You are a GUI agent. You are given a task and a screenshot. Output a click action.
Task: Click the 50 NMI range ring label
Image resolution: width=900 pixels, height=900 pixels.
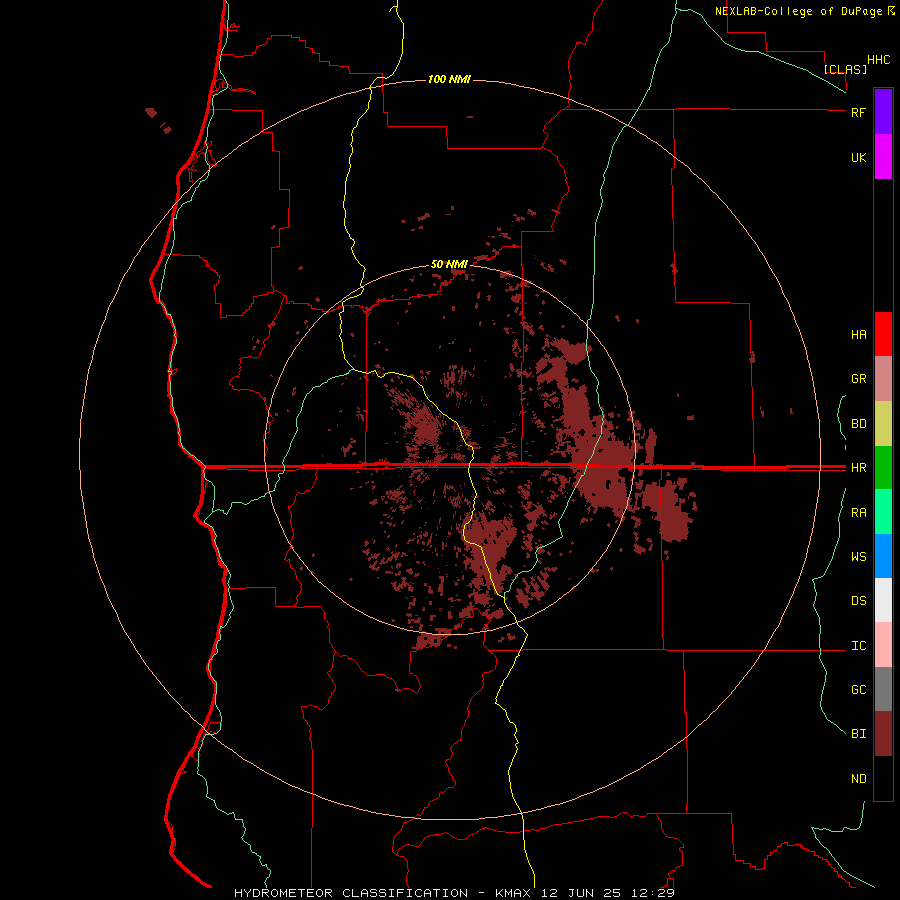click(449, 265)
